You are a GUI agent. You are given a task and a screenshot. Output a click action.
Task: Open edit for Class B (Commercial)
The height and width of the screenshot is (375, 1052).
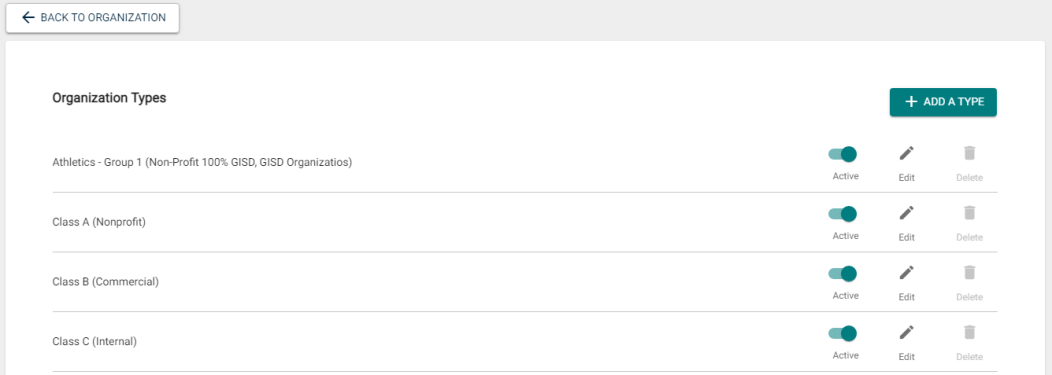906,273
